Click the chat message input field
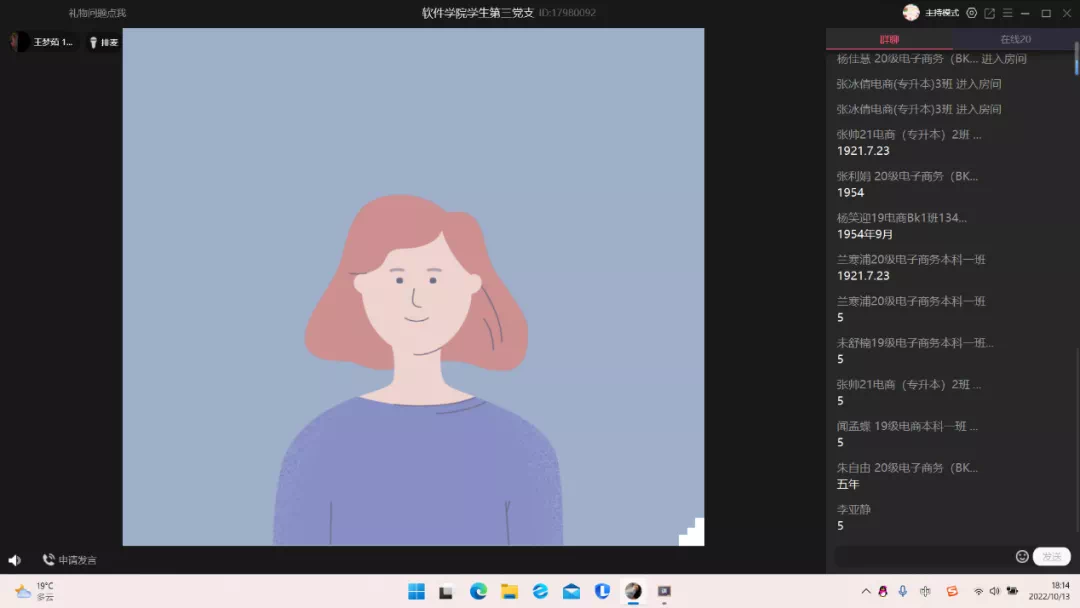The height and width of the screenshot is (608, 1080). click(922, 556)
